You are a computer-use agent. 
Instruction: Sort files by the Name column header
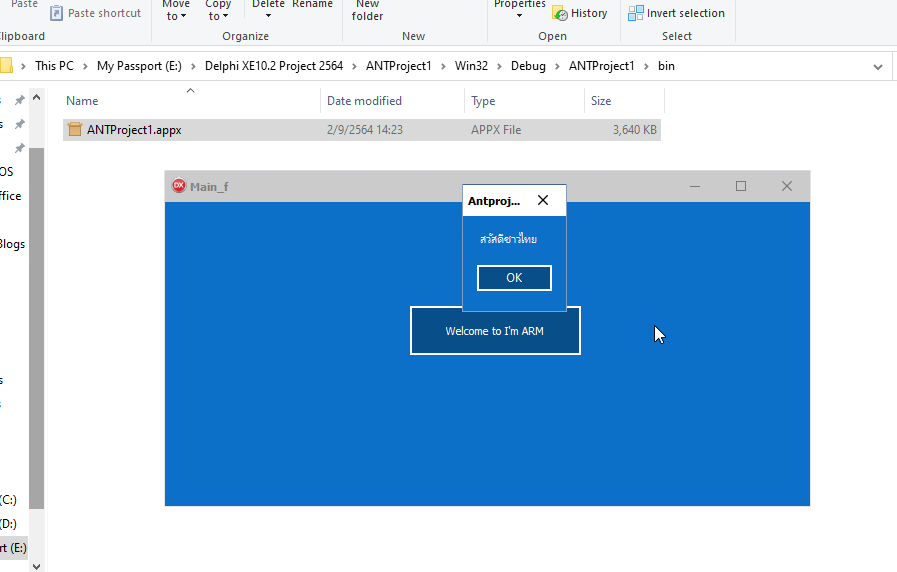click(82, 101)
